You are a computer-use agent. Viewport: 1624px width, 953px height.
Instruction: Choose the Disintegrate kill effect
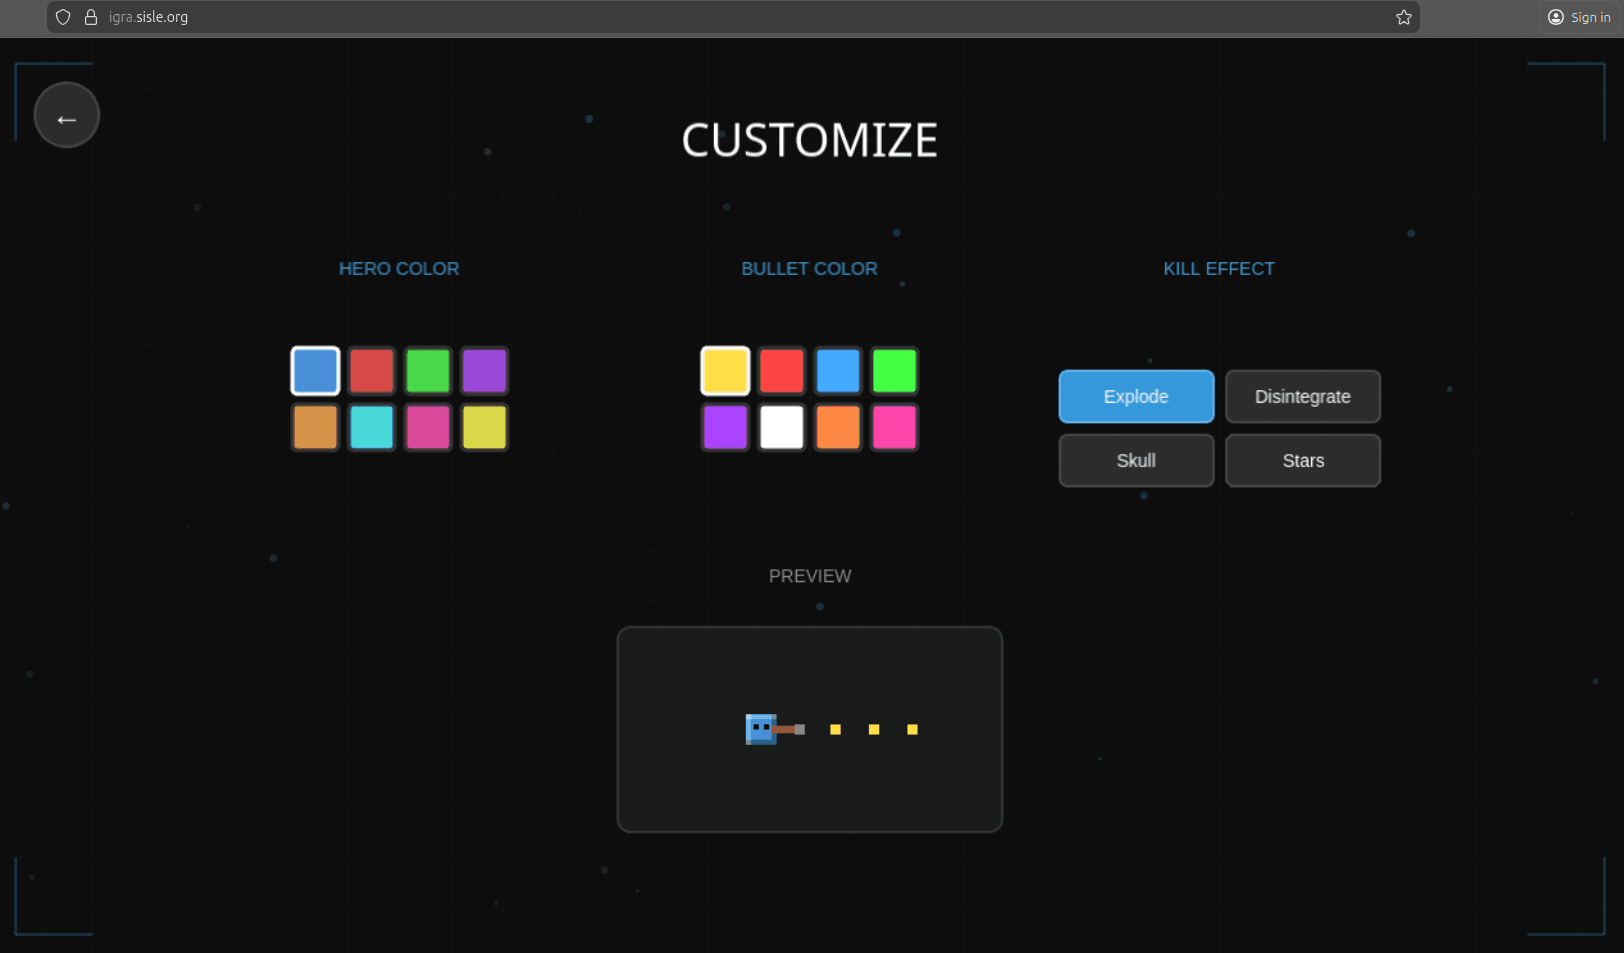[x=1302, y=397]
